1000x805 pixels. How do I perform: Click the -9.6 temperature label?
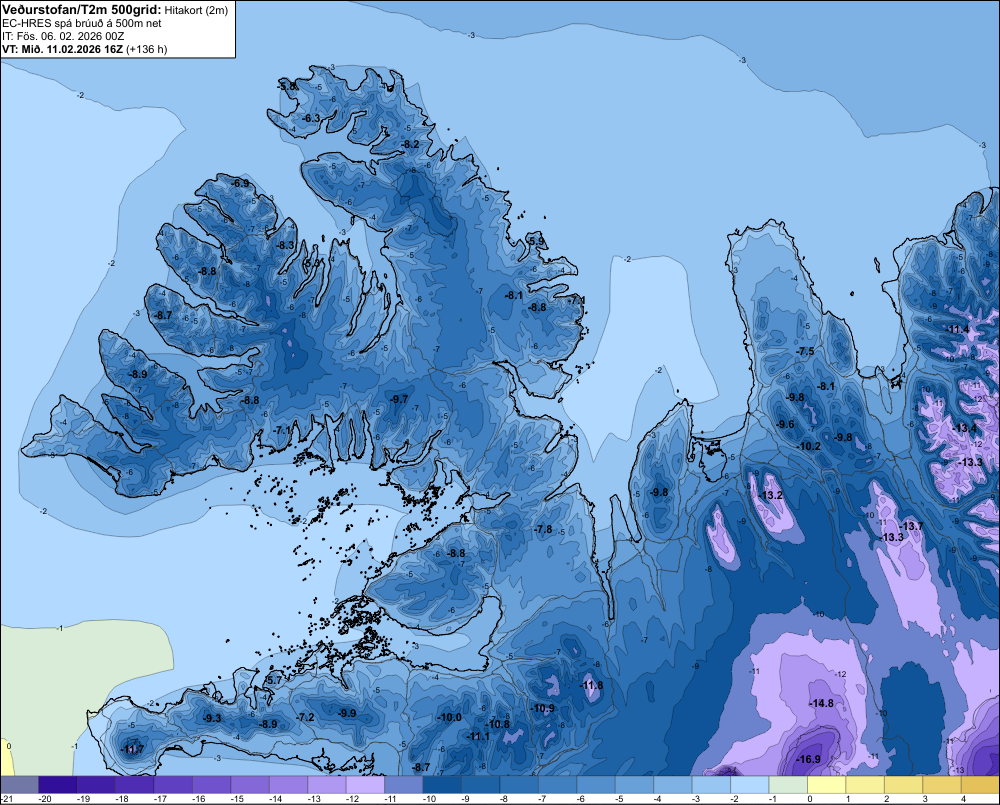click(x=785, y=424)
